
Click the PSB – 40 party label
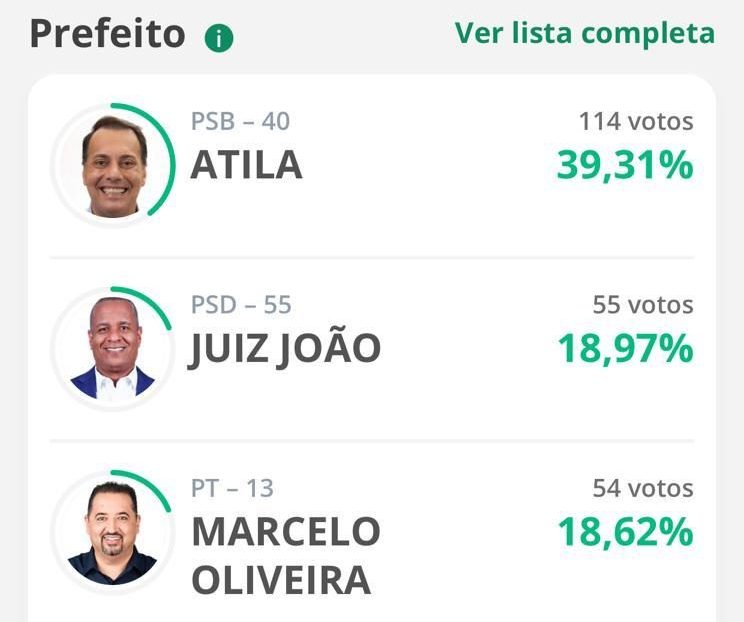(240, 122)
